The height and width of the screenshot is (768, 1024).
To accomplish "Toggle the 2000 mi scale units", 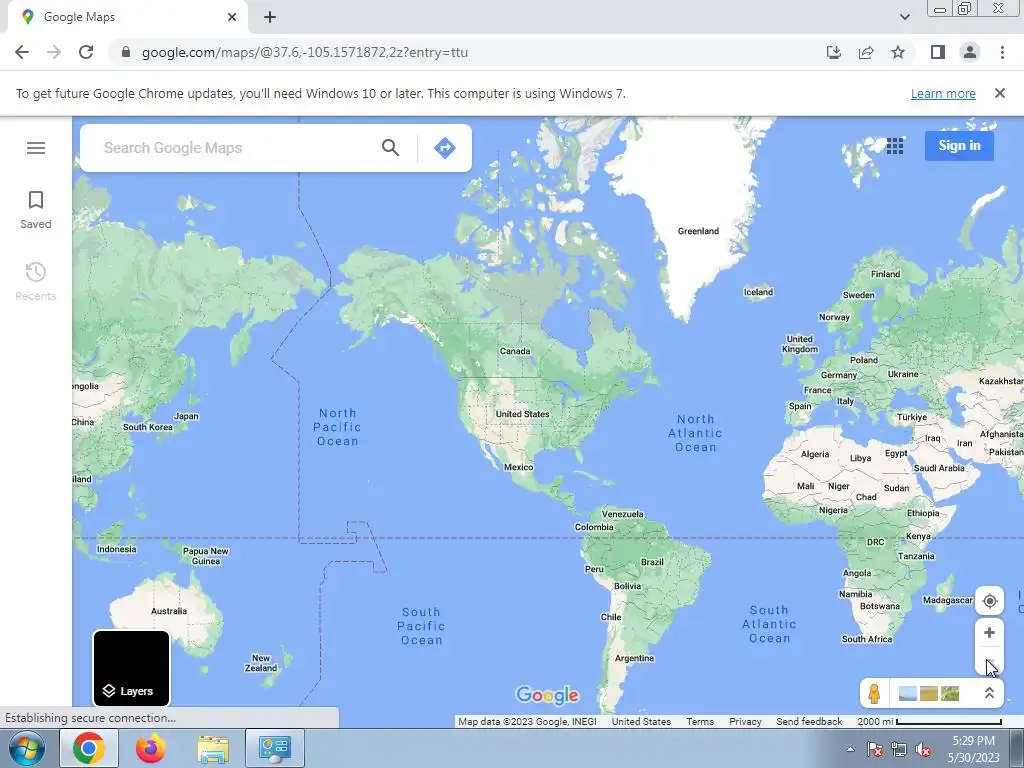I will (x=929, y=722).
